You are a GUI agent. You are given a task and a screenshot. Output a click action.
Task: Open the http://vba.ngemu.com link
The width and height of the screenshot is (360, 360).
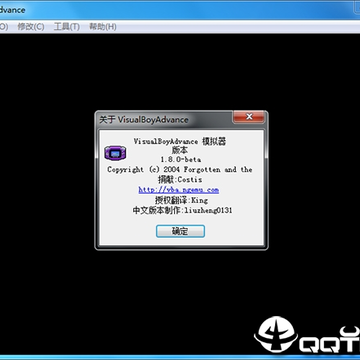coord(179,190)
